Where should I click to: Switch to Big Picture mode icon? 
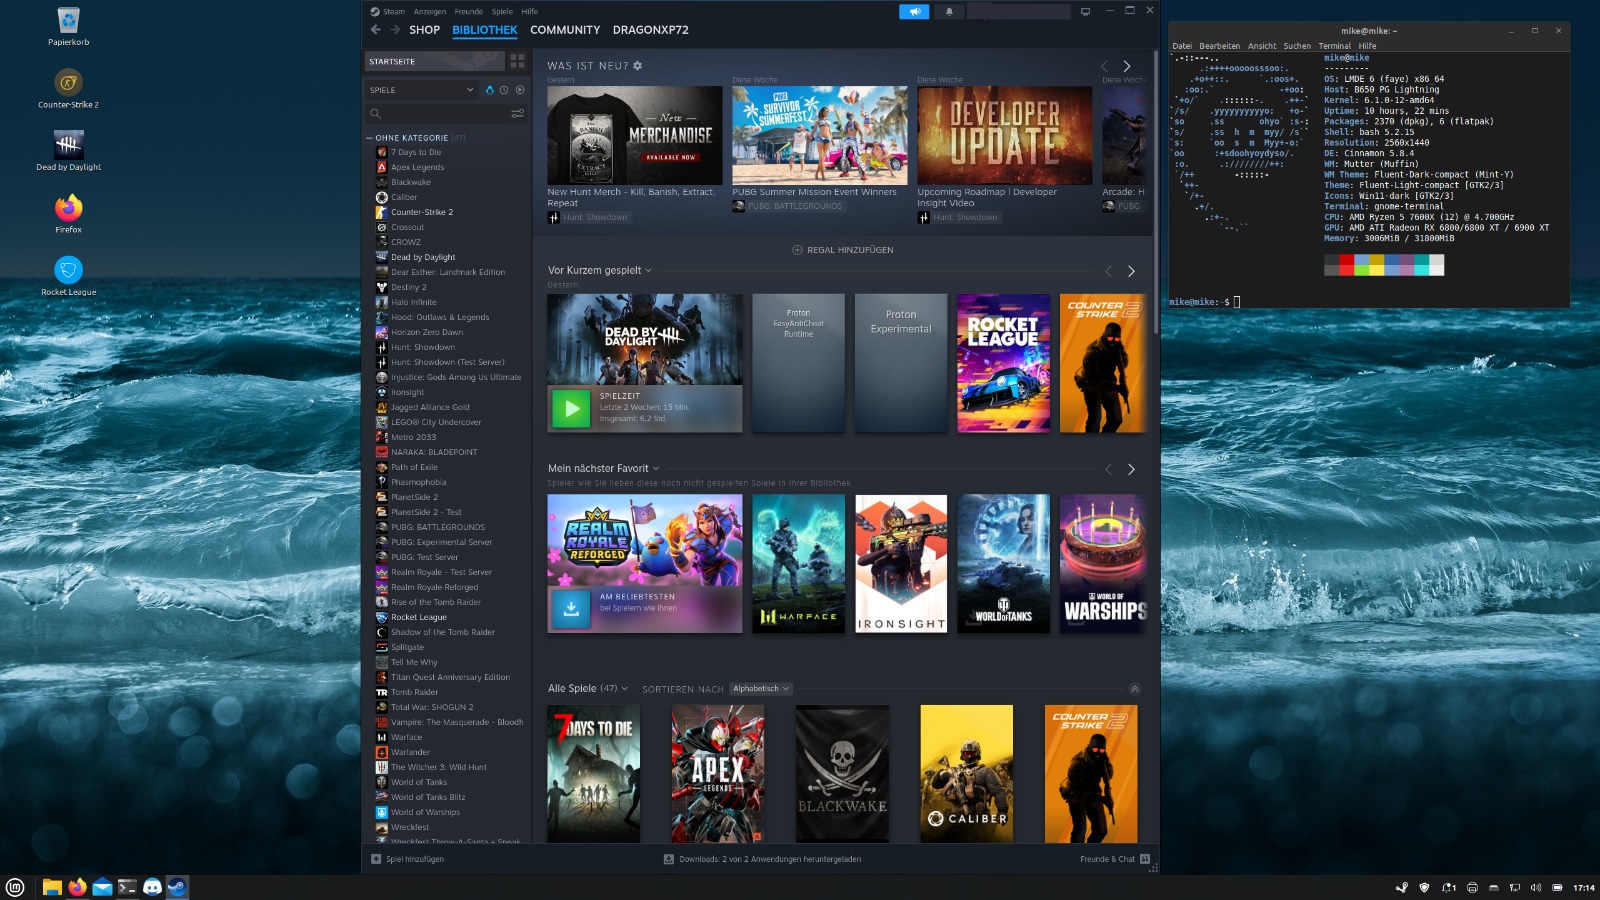1086,12
